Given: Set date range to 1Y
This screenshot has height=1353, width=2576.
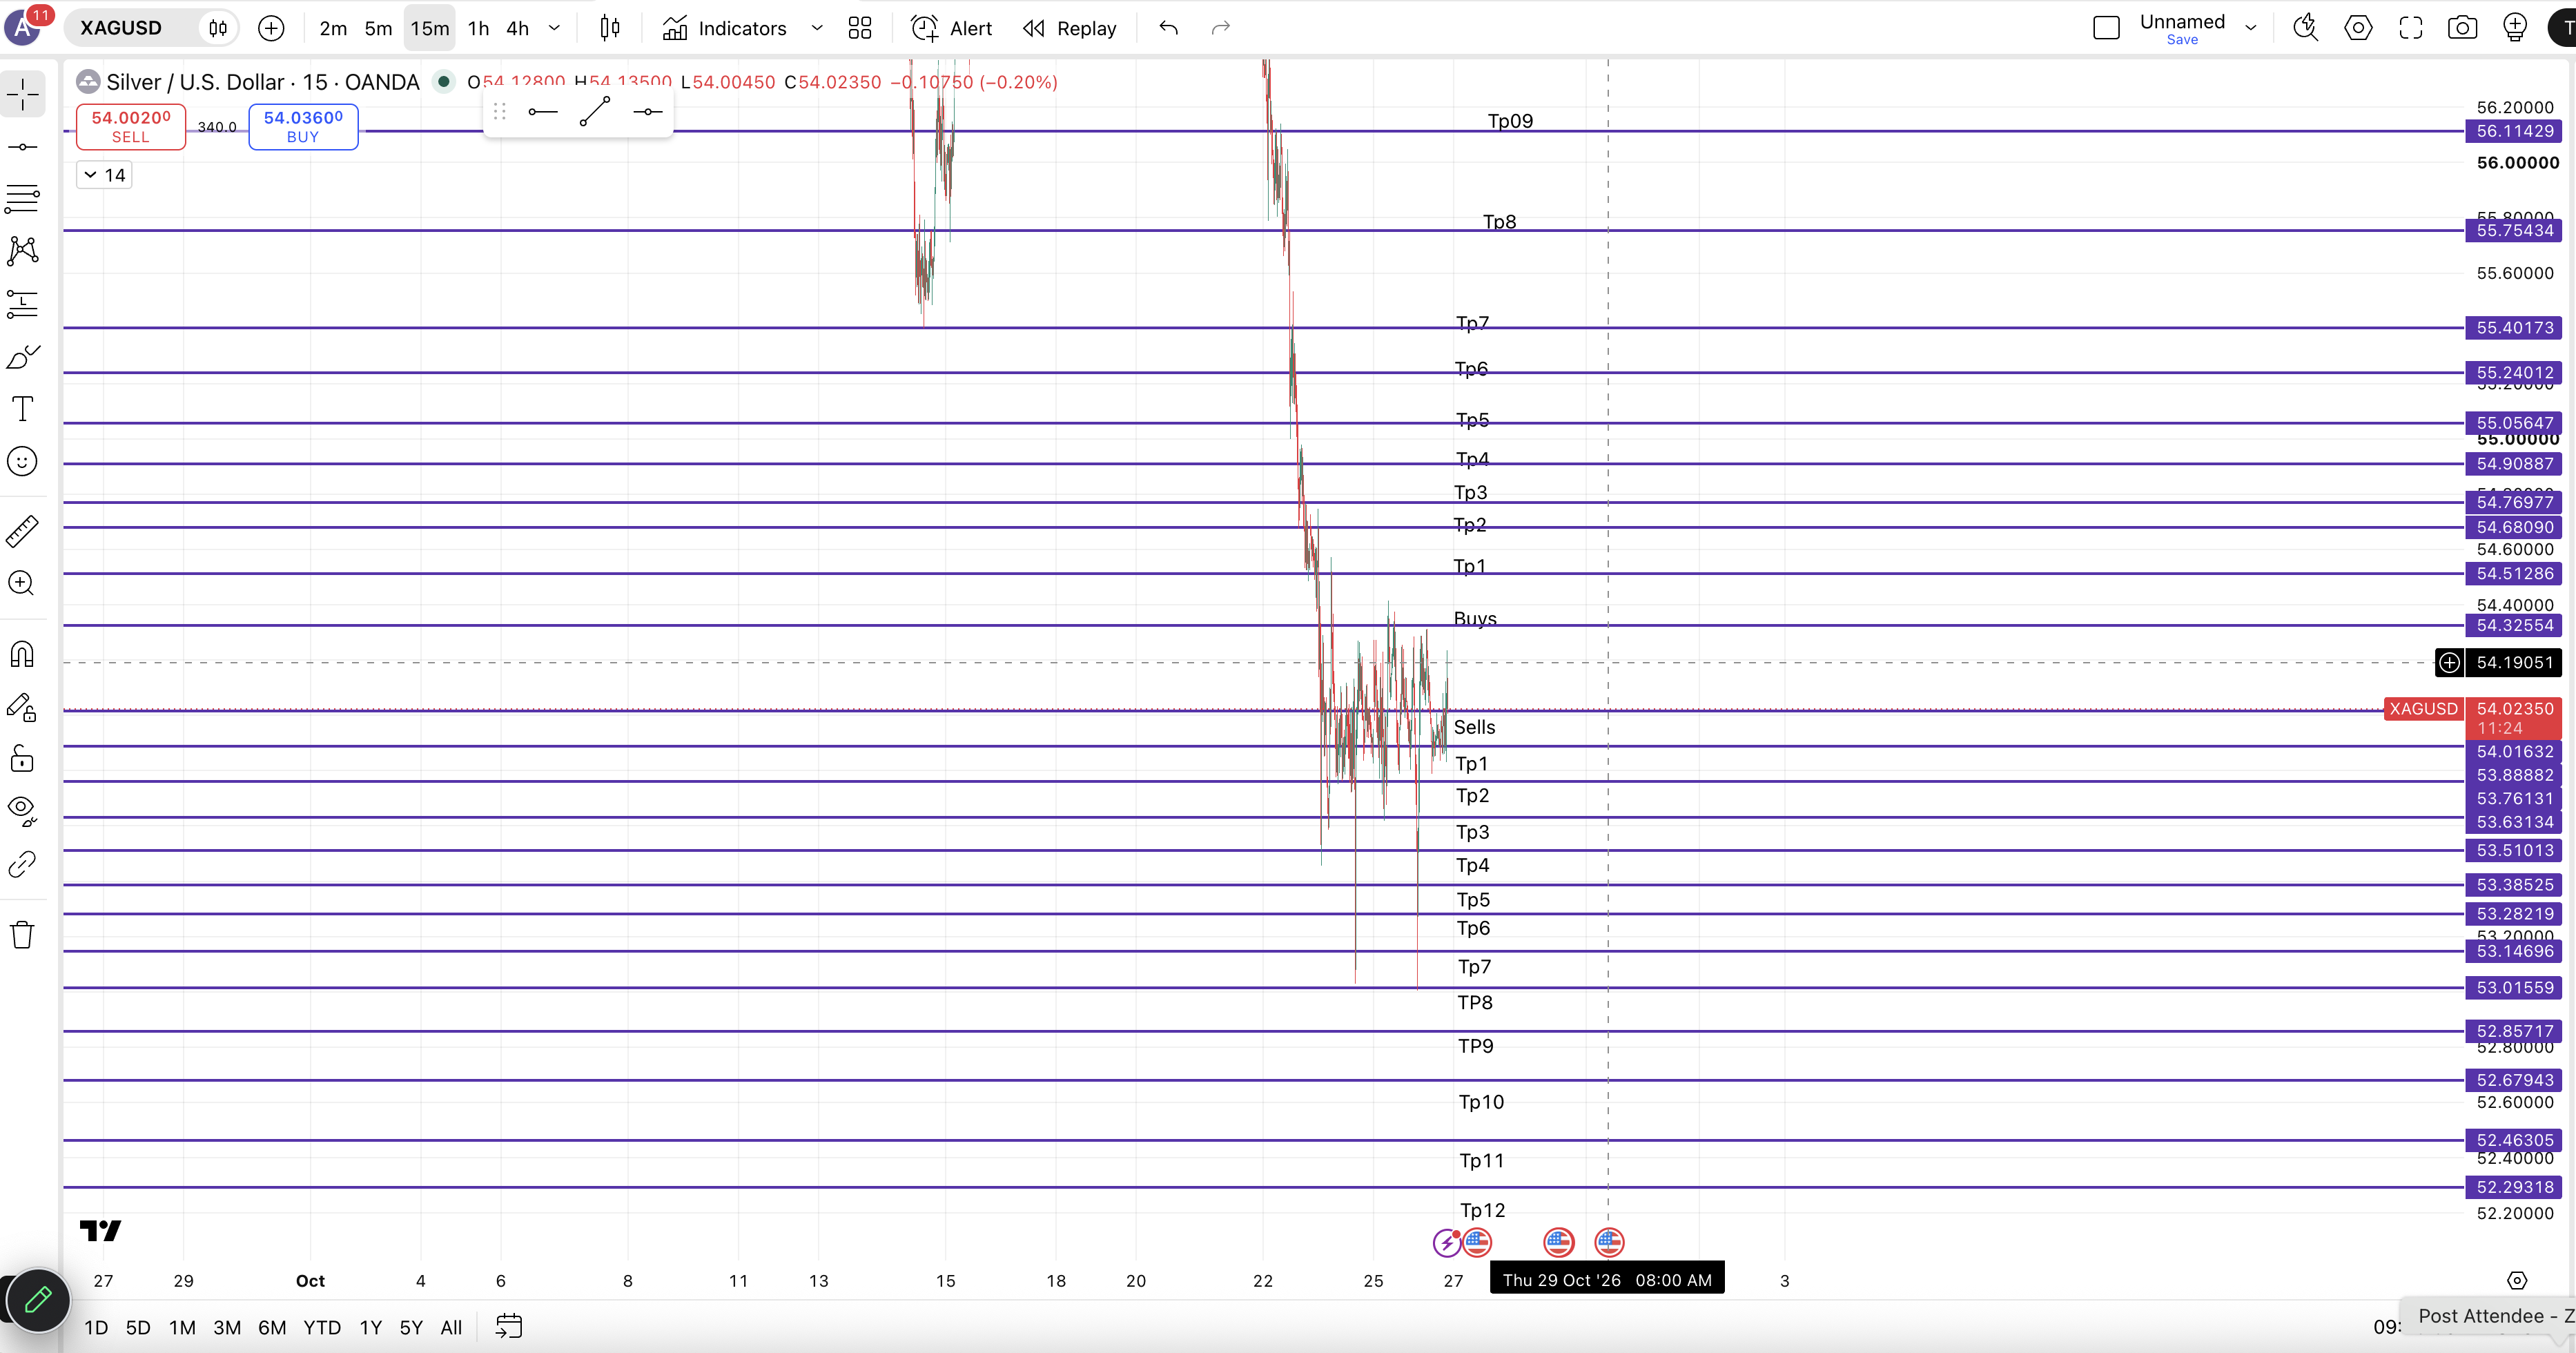Looking at the screenshot, I should 371,1327.
